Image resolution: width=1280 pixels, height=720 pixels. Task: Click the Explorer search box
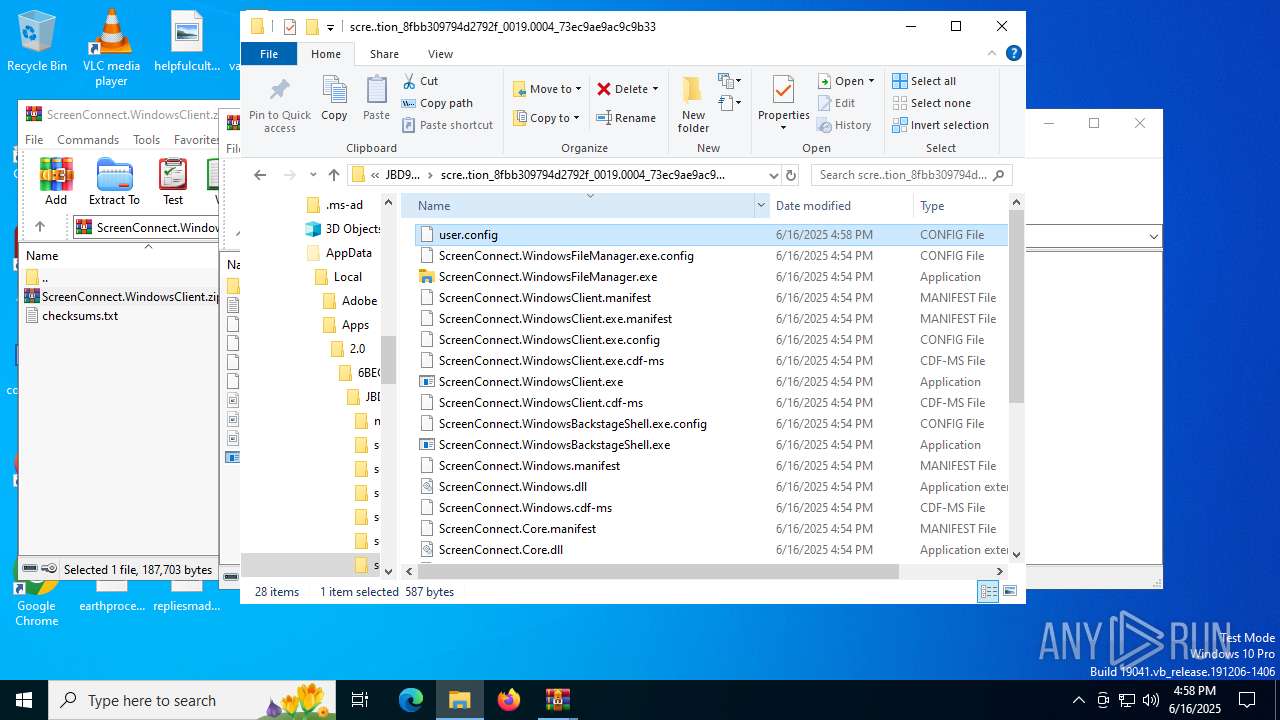(912, 175)
